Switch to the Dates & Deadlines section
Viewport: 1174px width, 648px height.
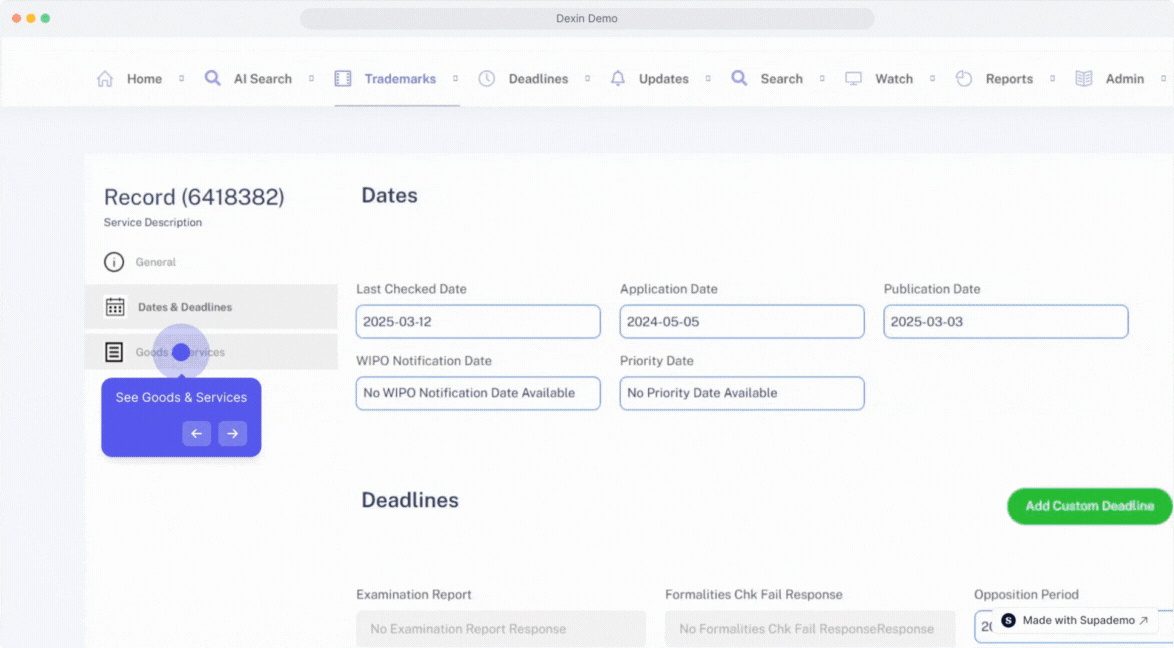point(185,307)
